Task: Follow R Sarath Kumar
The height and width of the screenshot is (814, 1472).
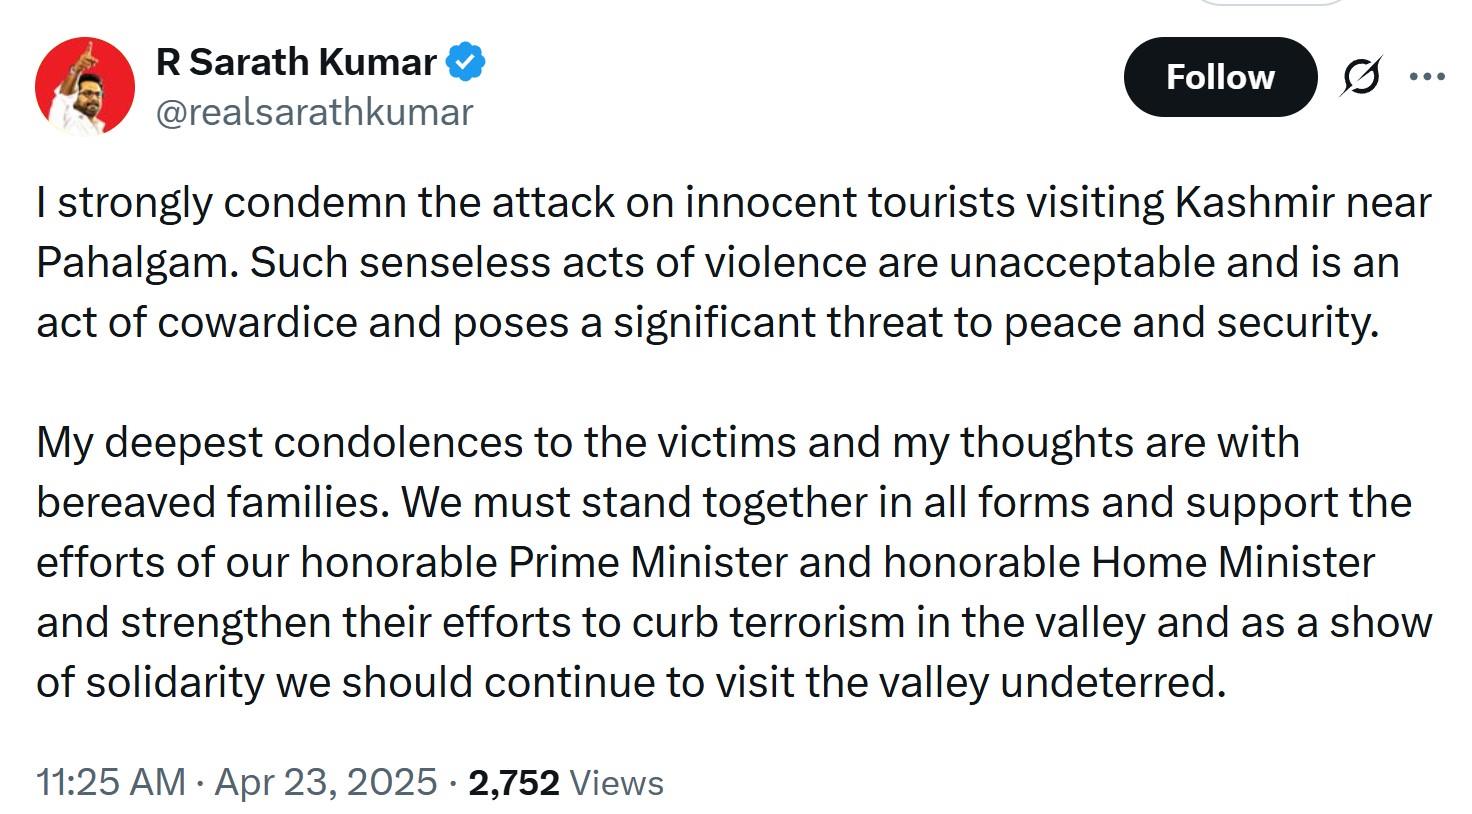Action: pos(1220,77)
